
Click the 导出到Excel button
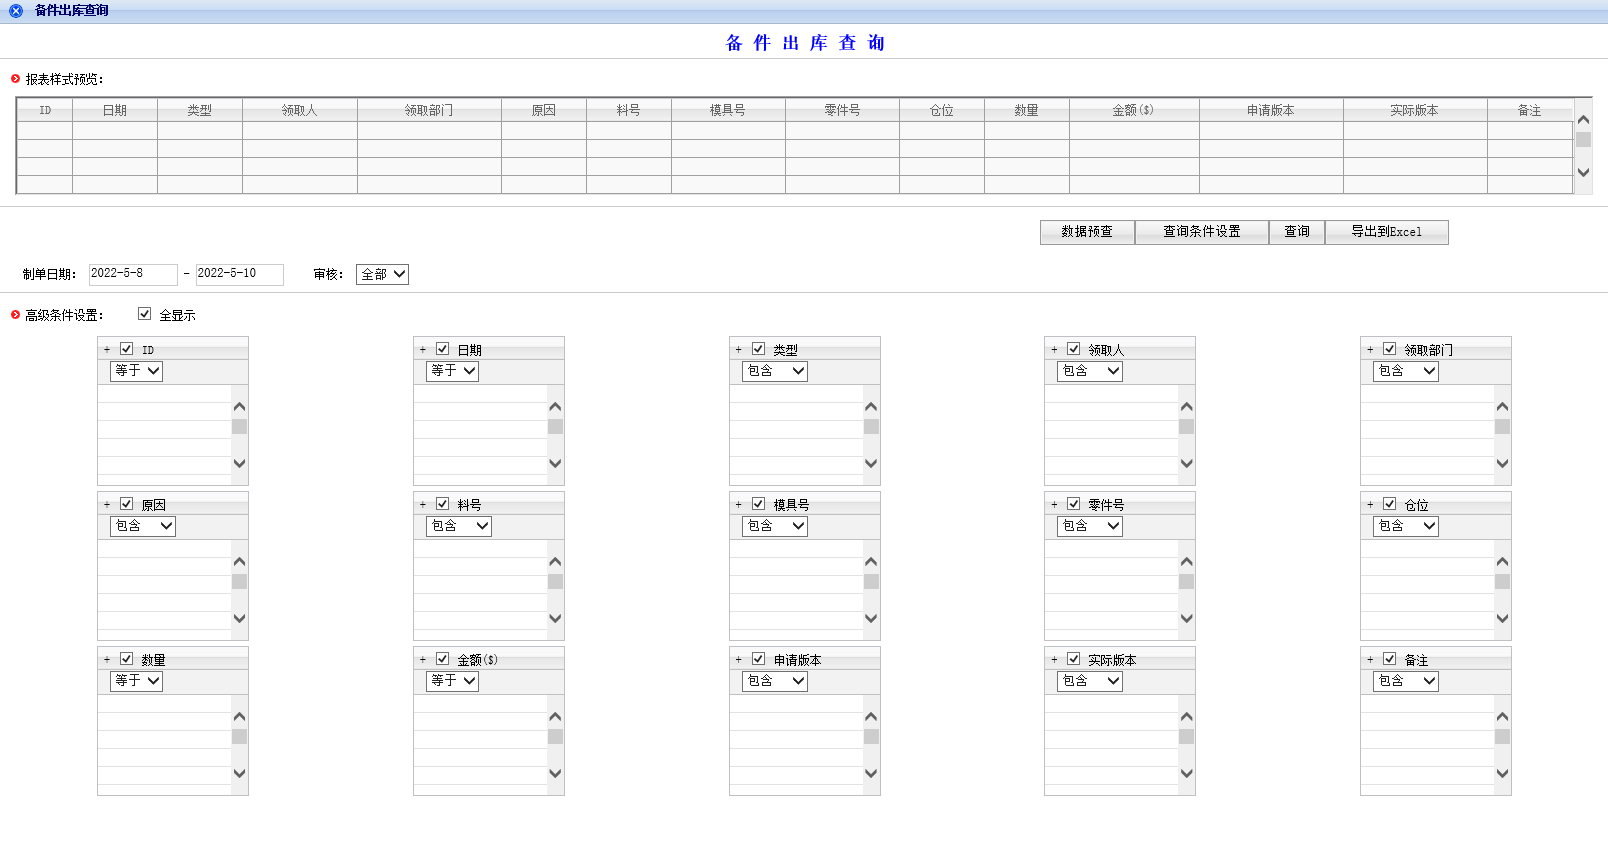[x=1386, y=232]
